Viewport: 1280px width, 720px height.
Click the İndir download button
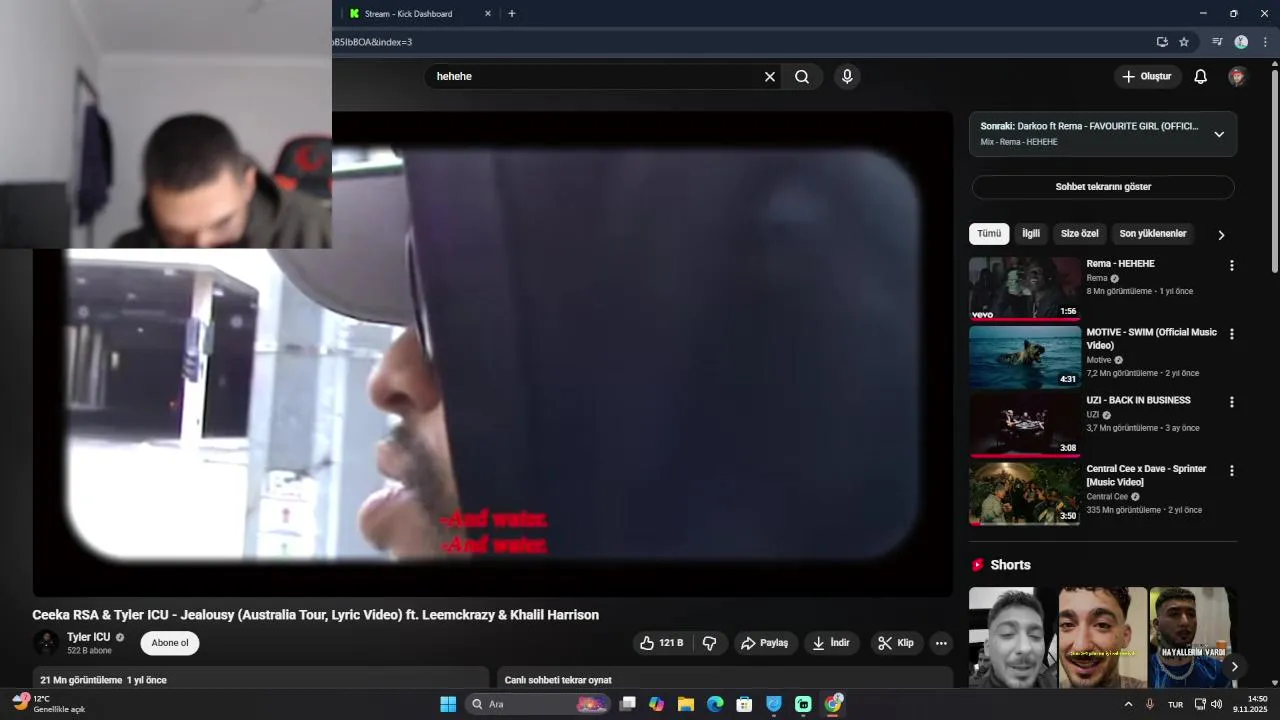[x=831, y=643]
